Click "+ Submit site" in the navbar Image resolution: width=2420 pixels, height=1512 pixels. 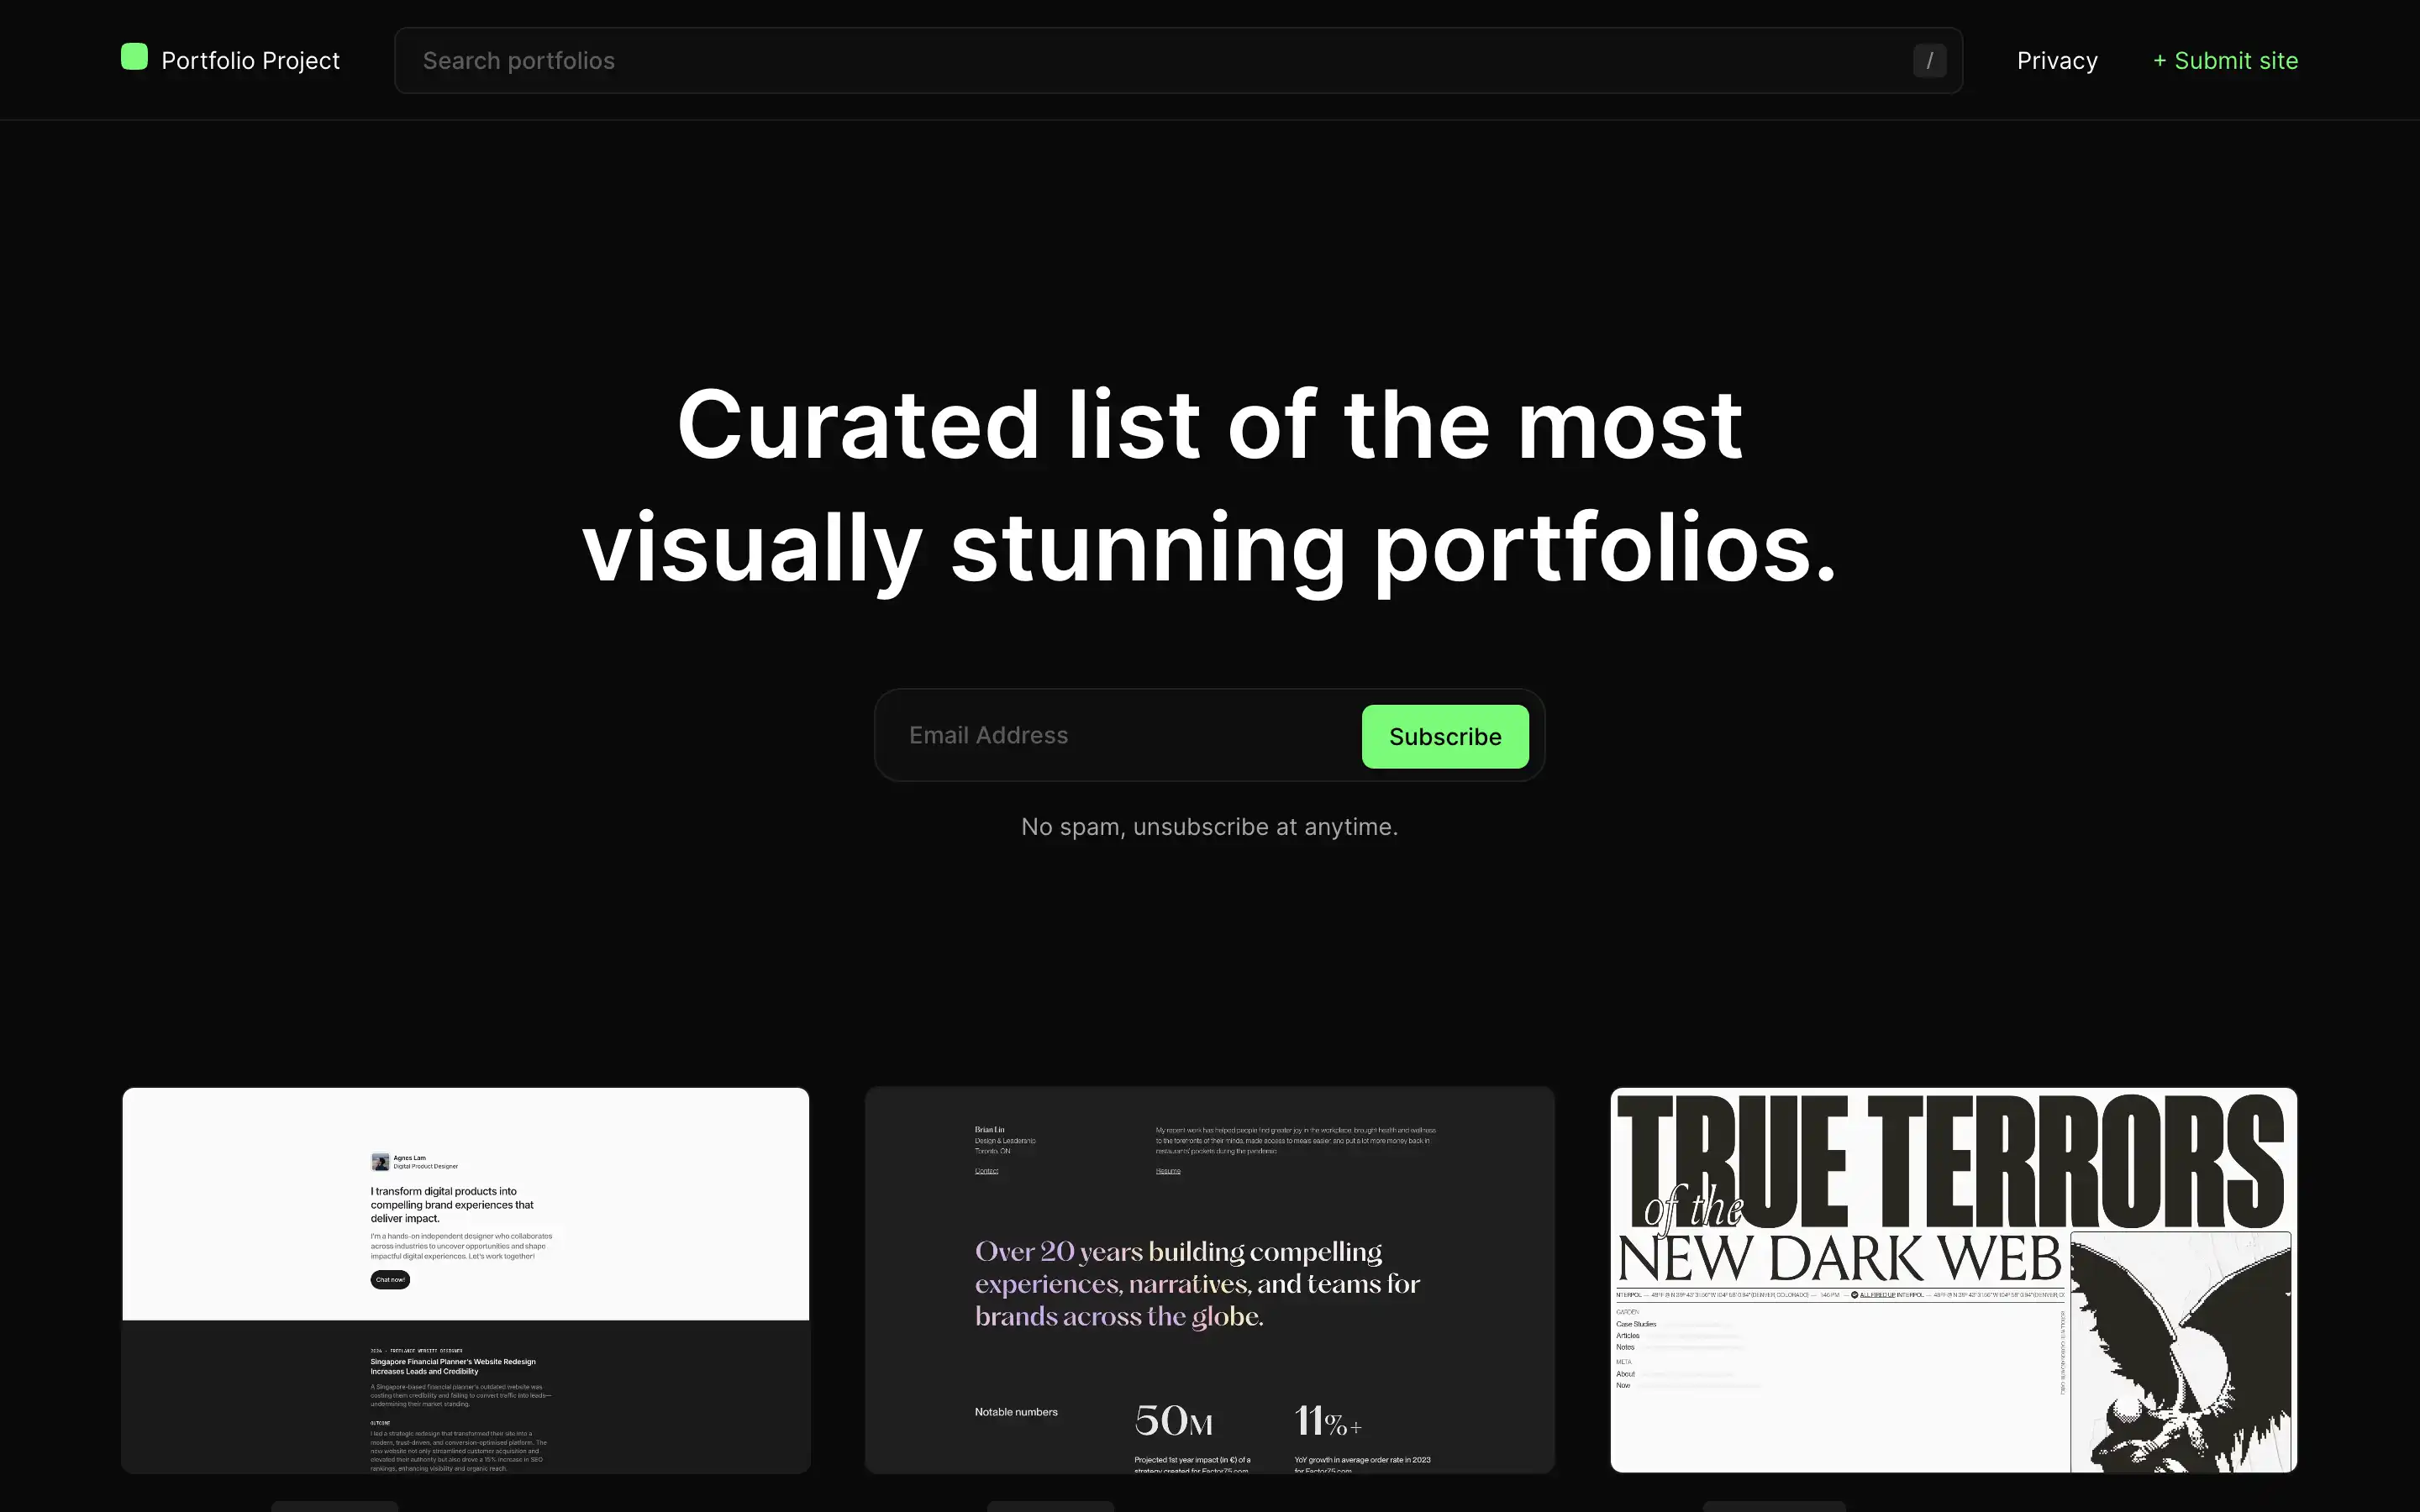[2224, 60]
